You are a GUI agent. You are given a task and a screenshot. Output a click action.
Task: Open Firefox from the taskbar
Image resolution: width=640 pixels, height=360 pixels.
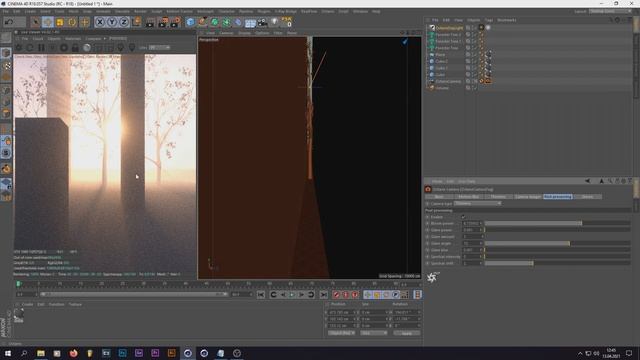coord(73,353)
